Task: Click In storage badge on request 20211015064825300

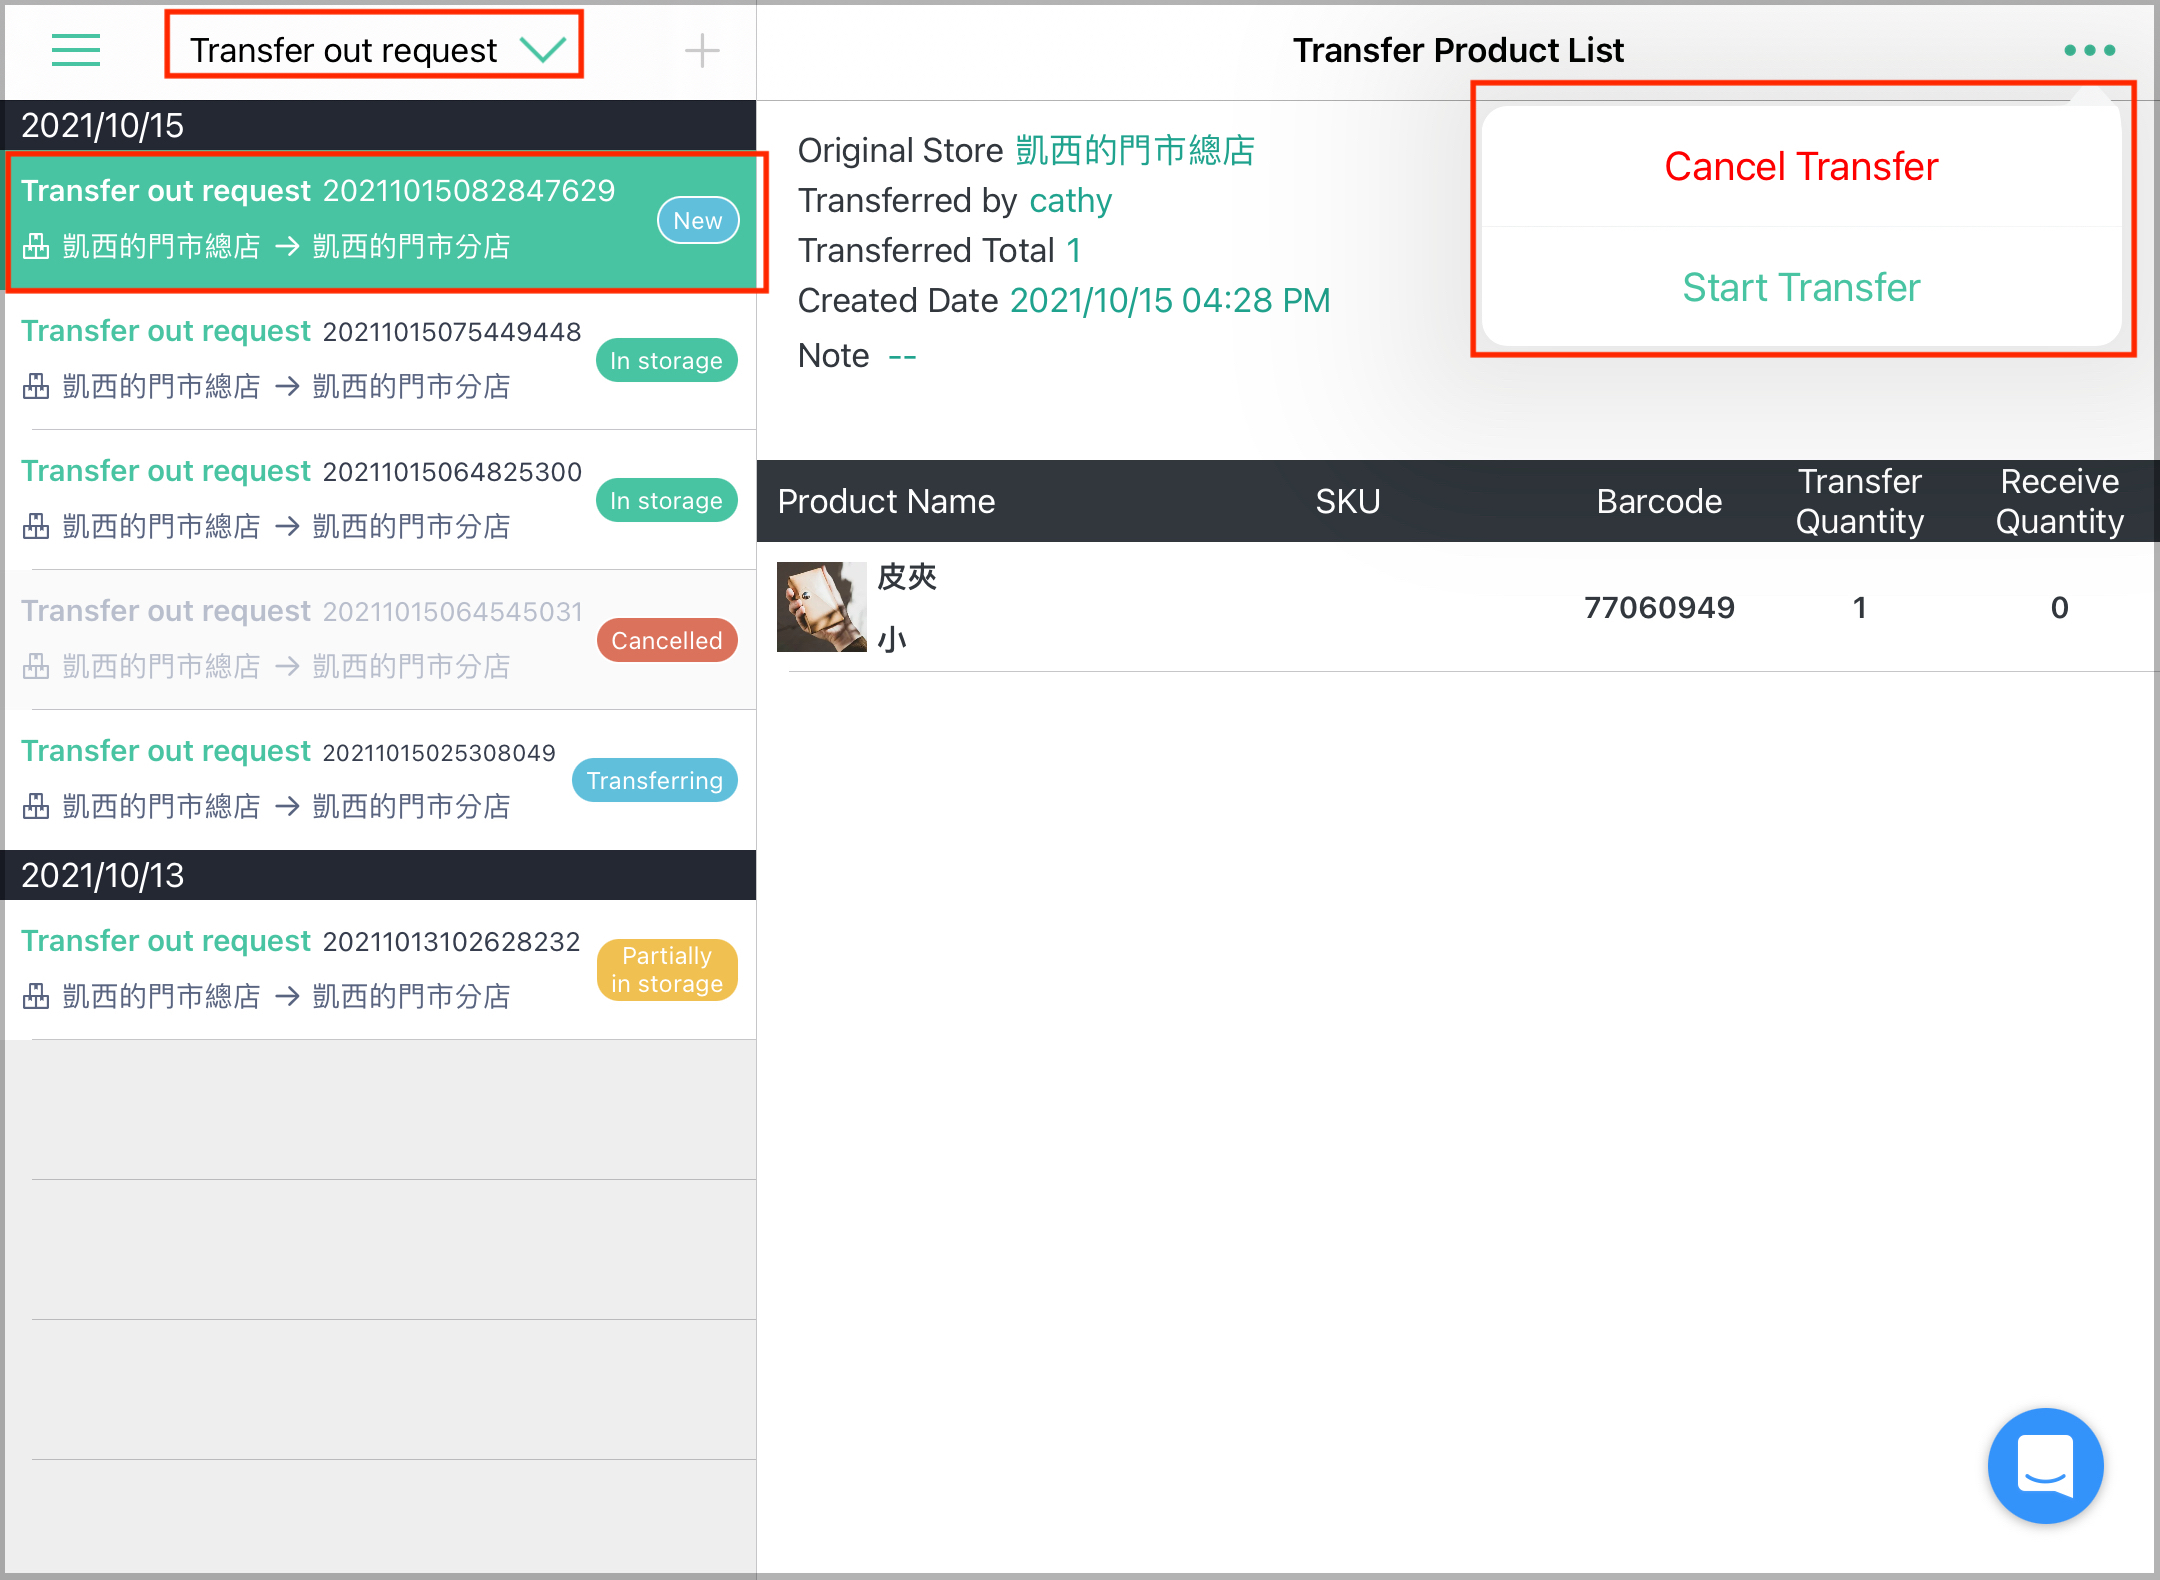Action: (x=666, y=500)
